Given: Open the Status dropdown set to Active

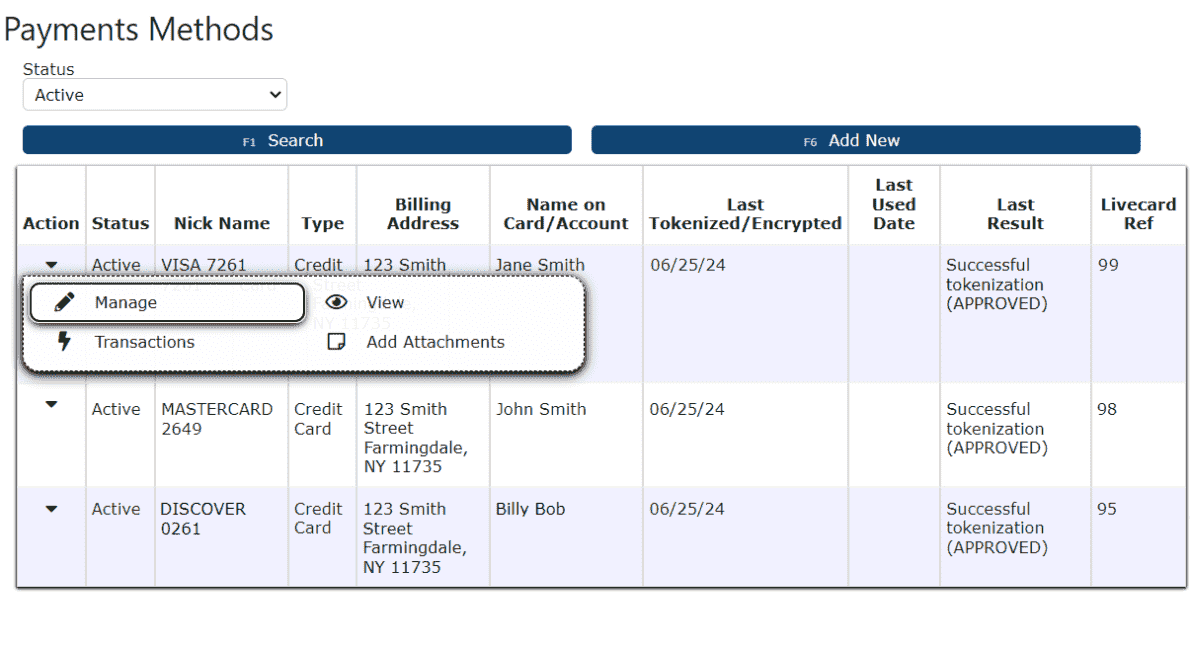Looking at the screenshot, I should tap(155, 95).
